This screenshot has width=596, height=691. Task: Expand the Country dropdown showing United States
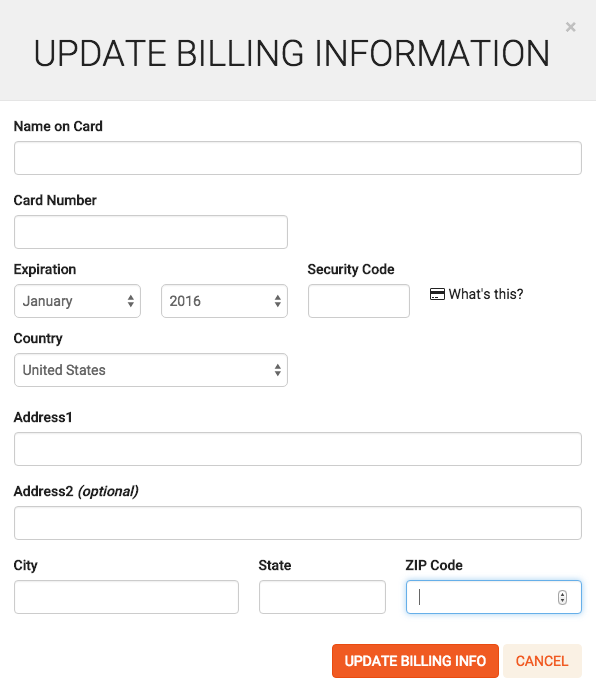click(x=151, y=370)
